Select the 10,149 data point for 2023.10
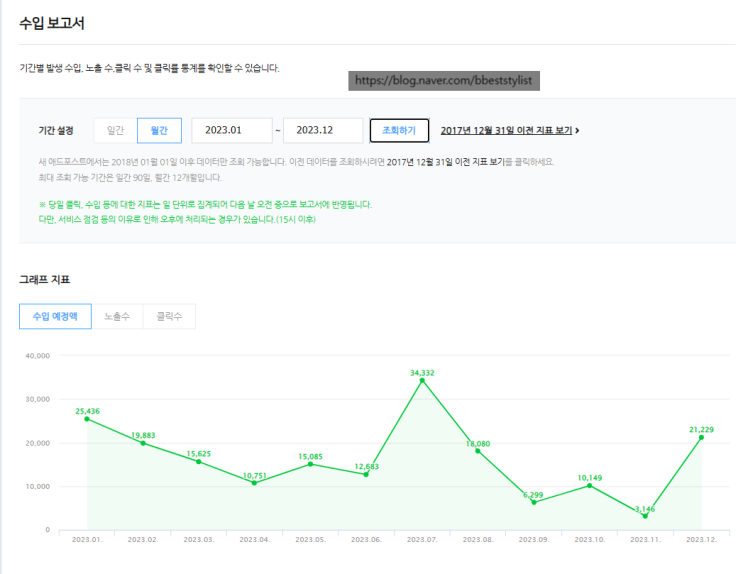This screenshot has height=574, width=743. pos(590,486)
